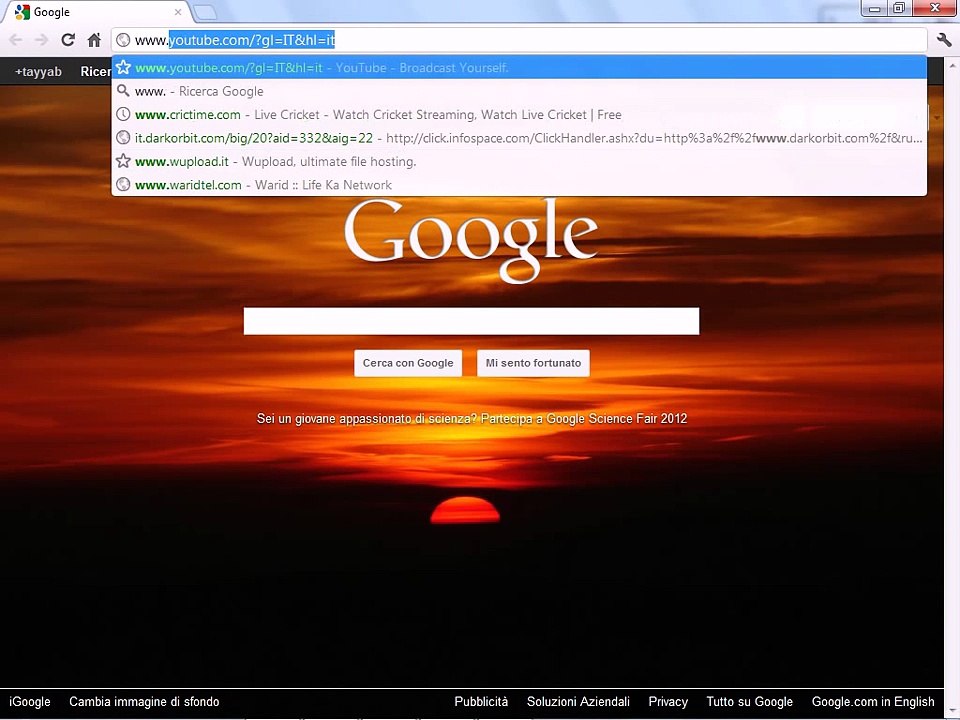Click the browser back arrow
This screenshot has width=960, height=720.
click(x=16, y=40)
